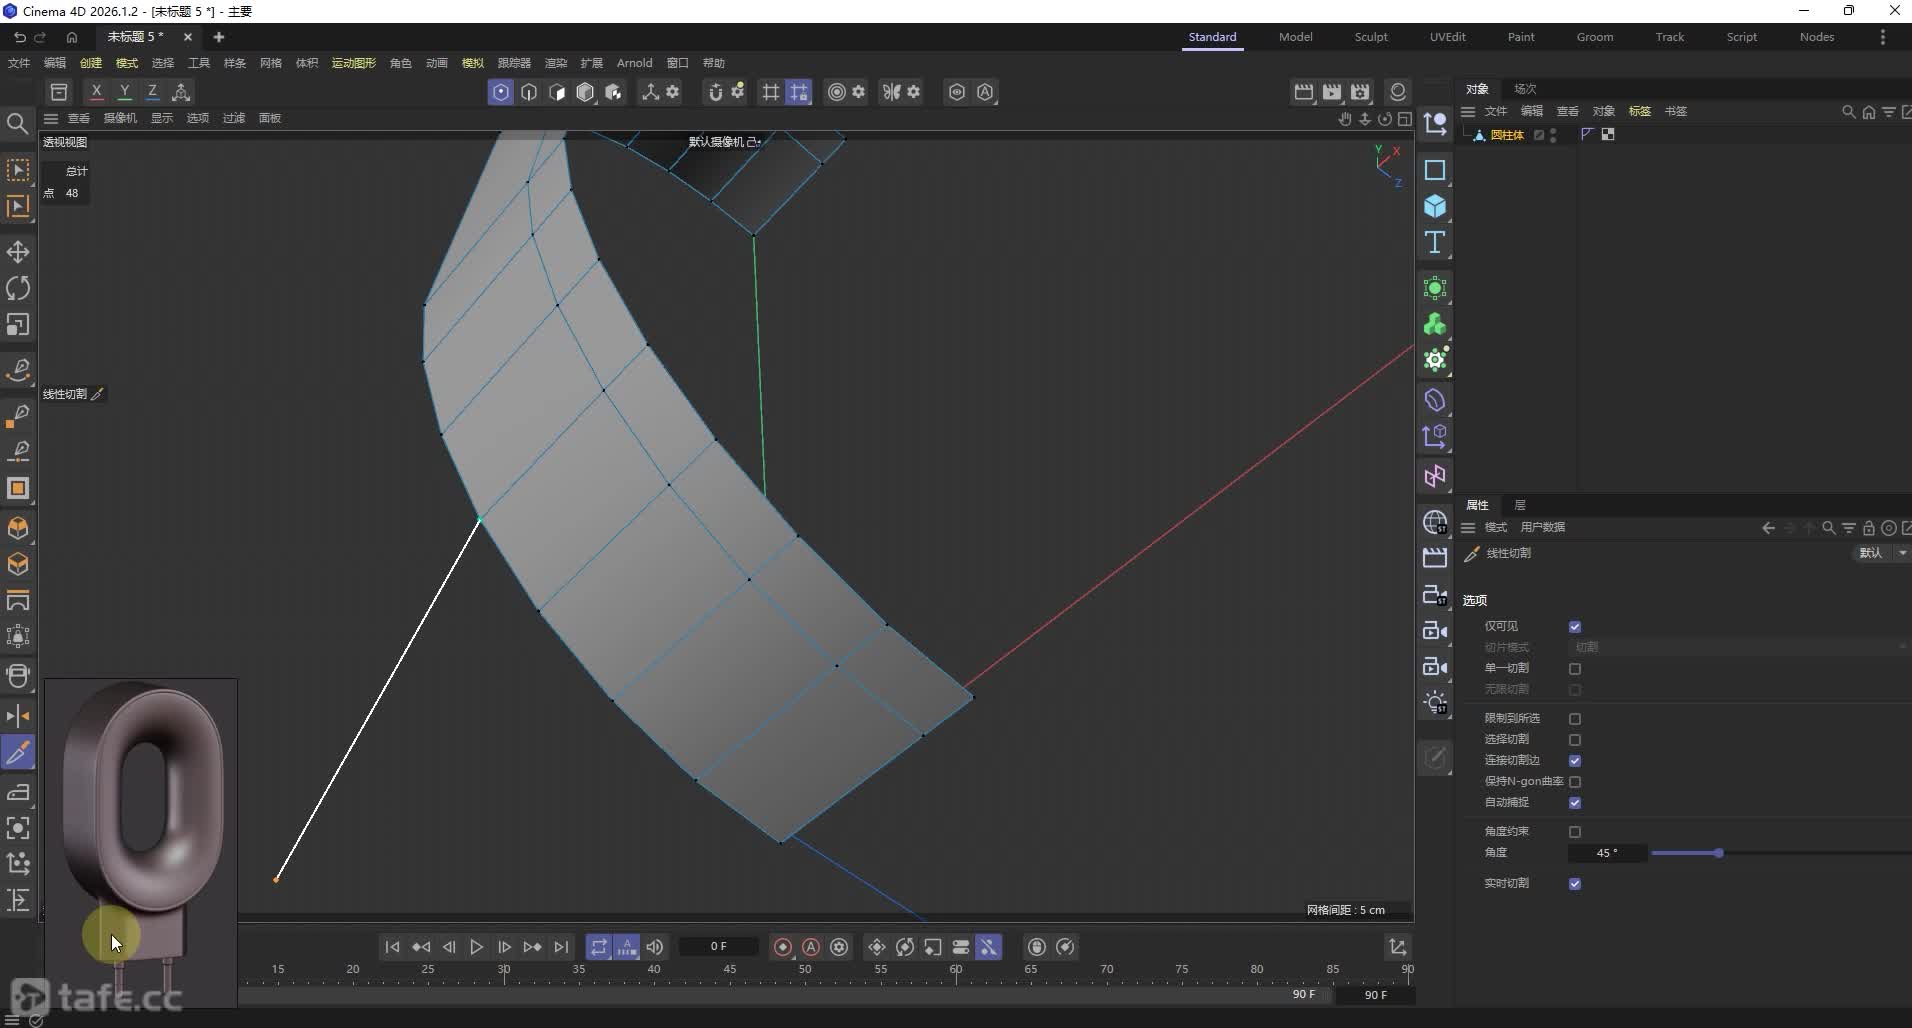Enable the 角度约束 checkbox
This screenshot has height=1028, width=1912.
tap(1575, 832)
